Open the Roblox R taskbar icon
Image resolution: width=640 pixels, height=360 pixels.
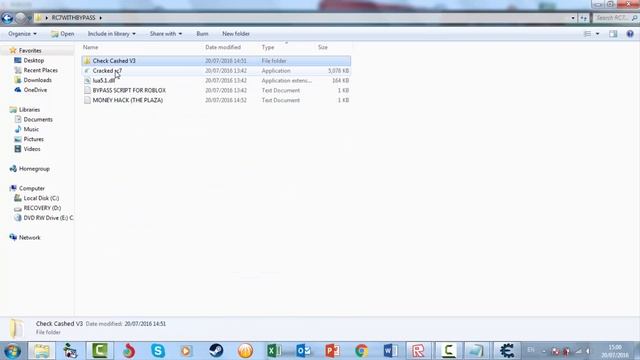419,351
